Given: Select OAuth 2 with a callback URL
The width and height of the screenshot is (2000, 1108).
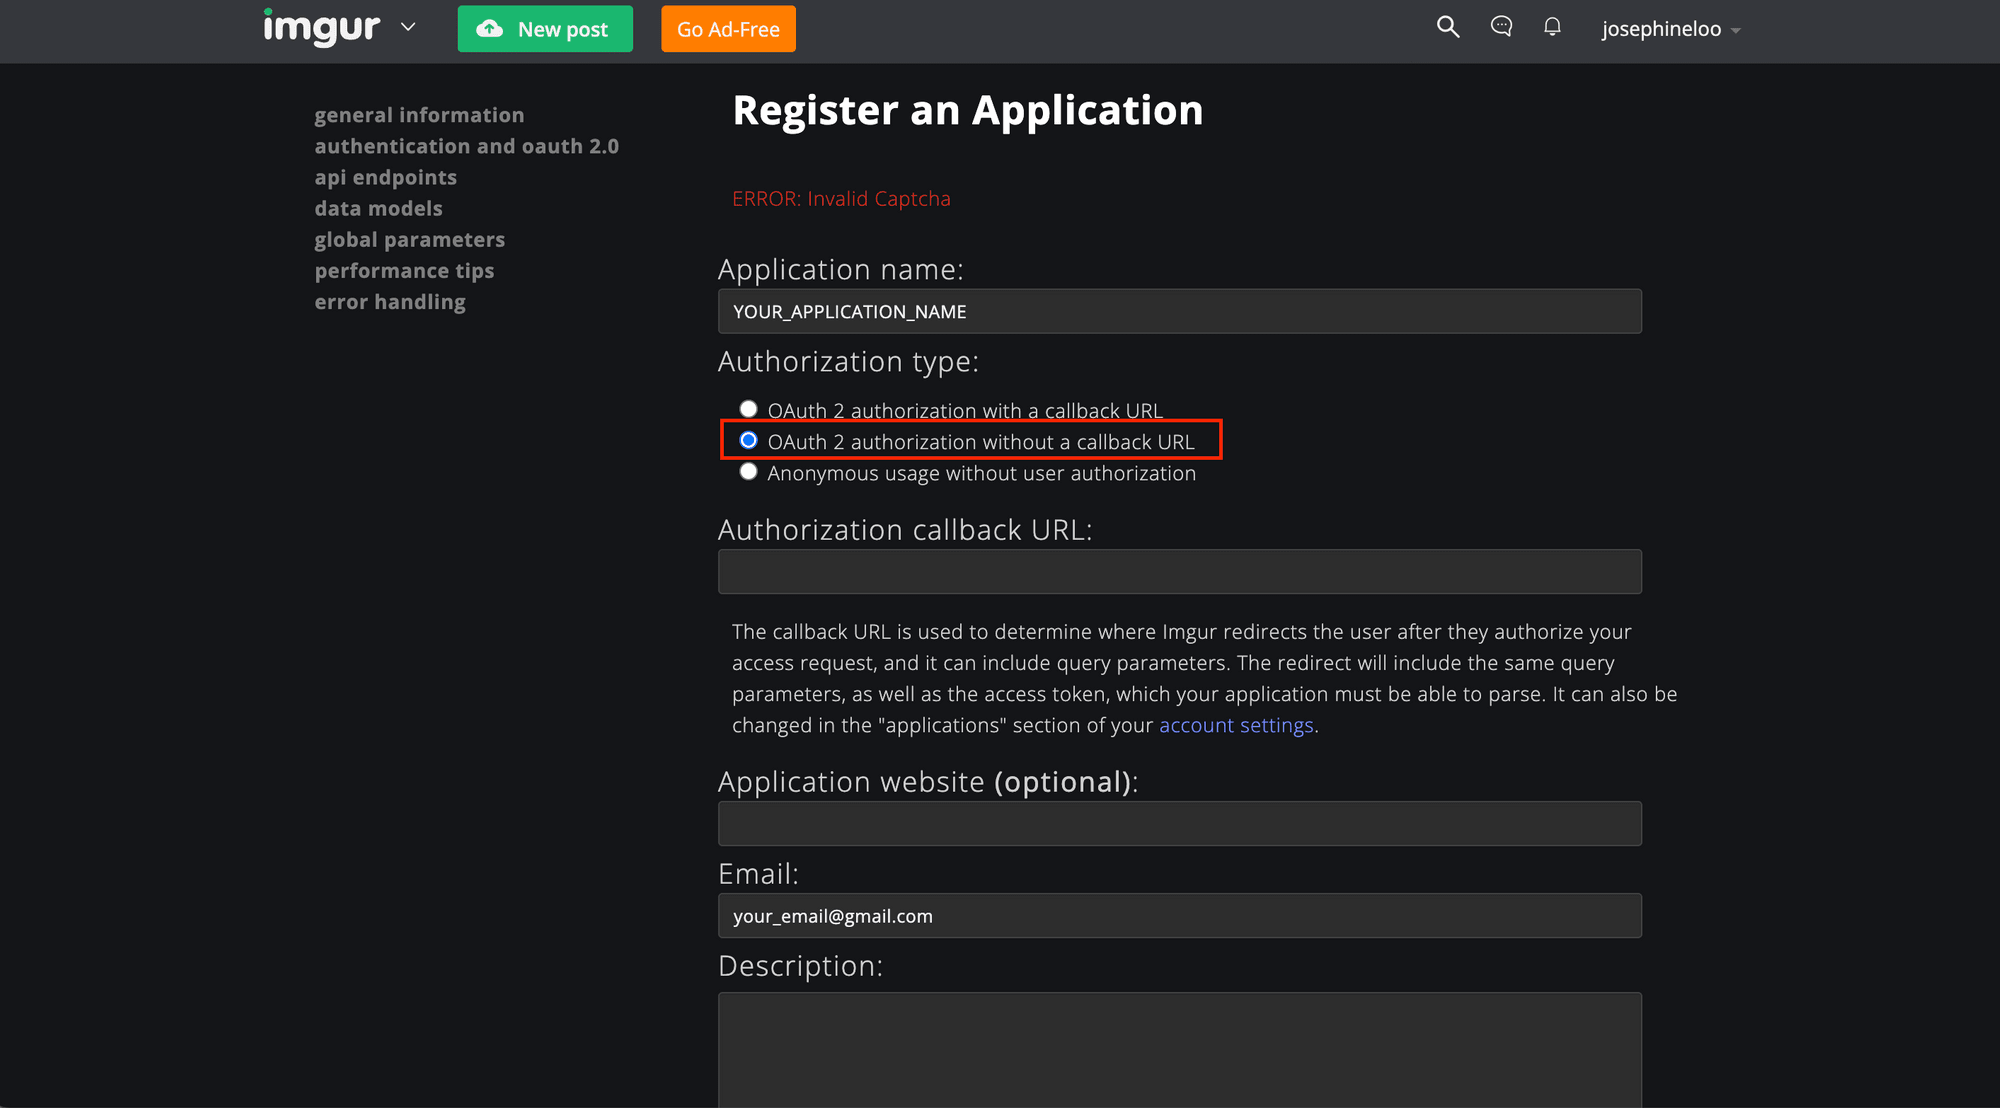Looking at the screenshot, I should pyautogui.click(x=748, y=409).
